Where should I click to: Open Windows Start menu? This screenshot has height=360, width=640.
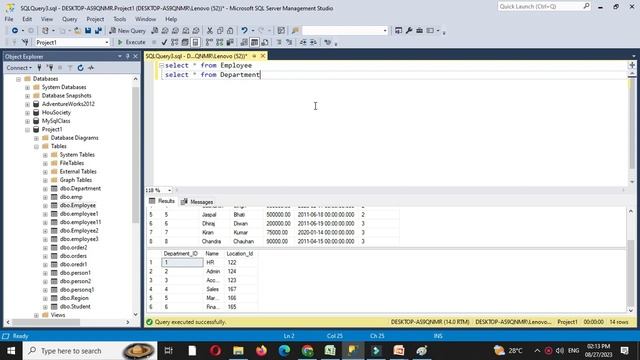[11, 351]
